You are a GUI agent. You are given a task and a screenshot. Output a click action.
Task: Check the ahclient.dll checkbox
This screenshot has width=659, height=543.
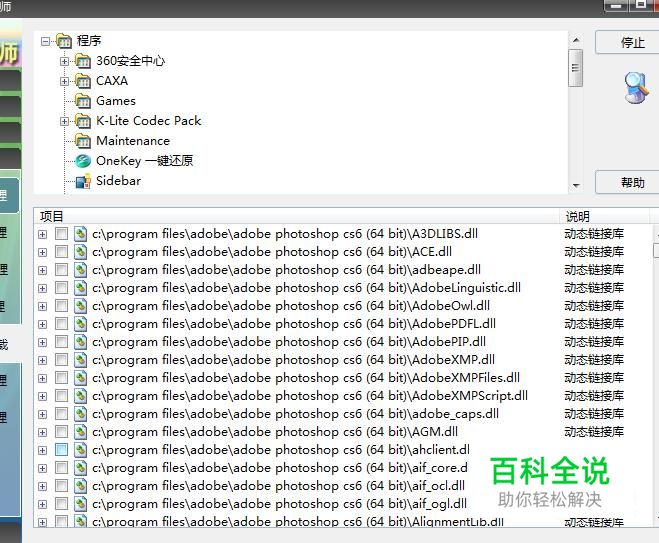pyautogui.click(x=61, y=450)
